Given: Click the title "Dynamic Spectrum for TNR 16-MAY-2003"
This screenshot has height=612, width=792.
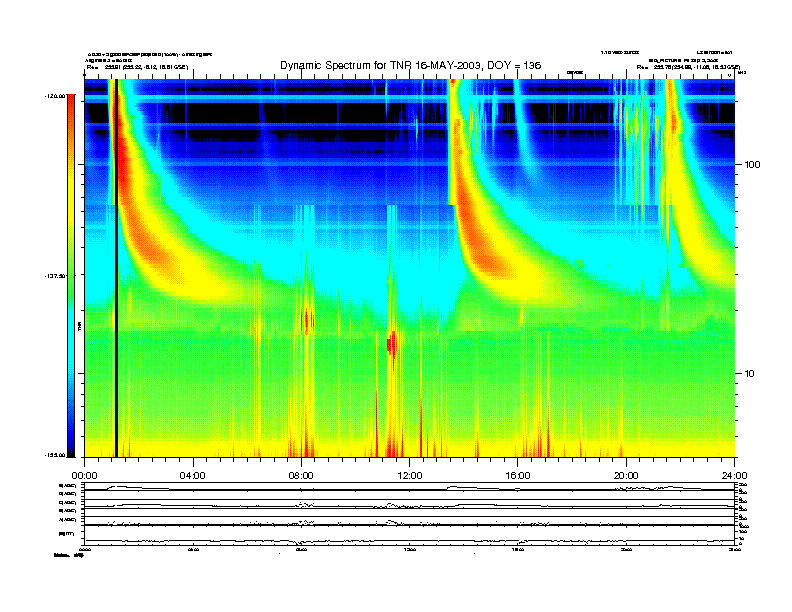Looking at the screenshot, I should 410,66.
